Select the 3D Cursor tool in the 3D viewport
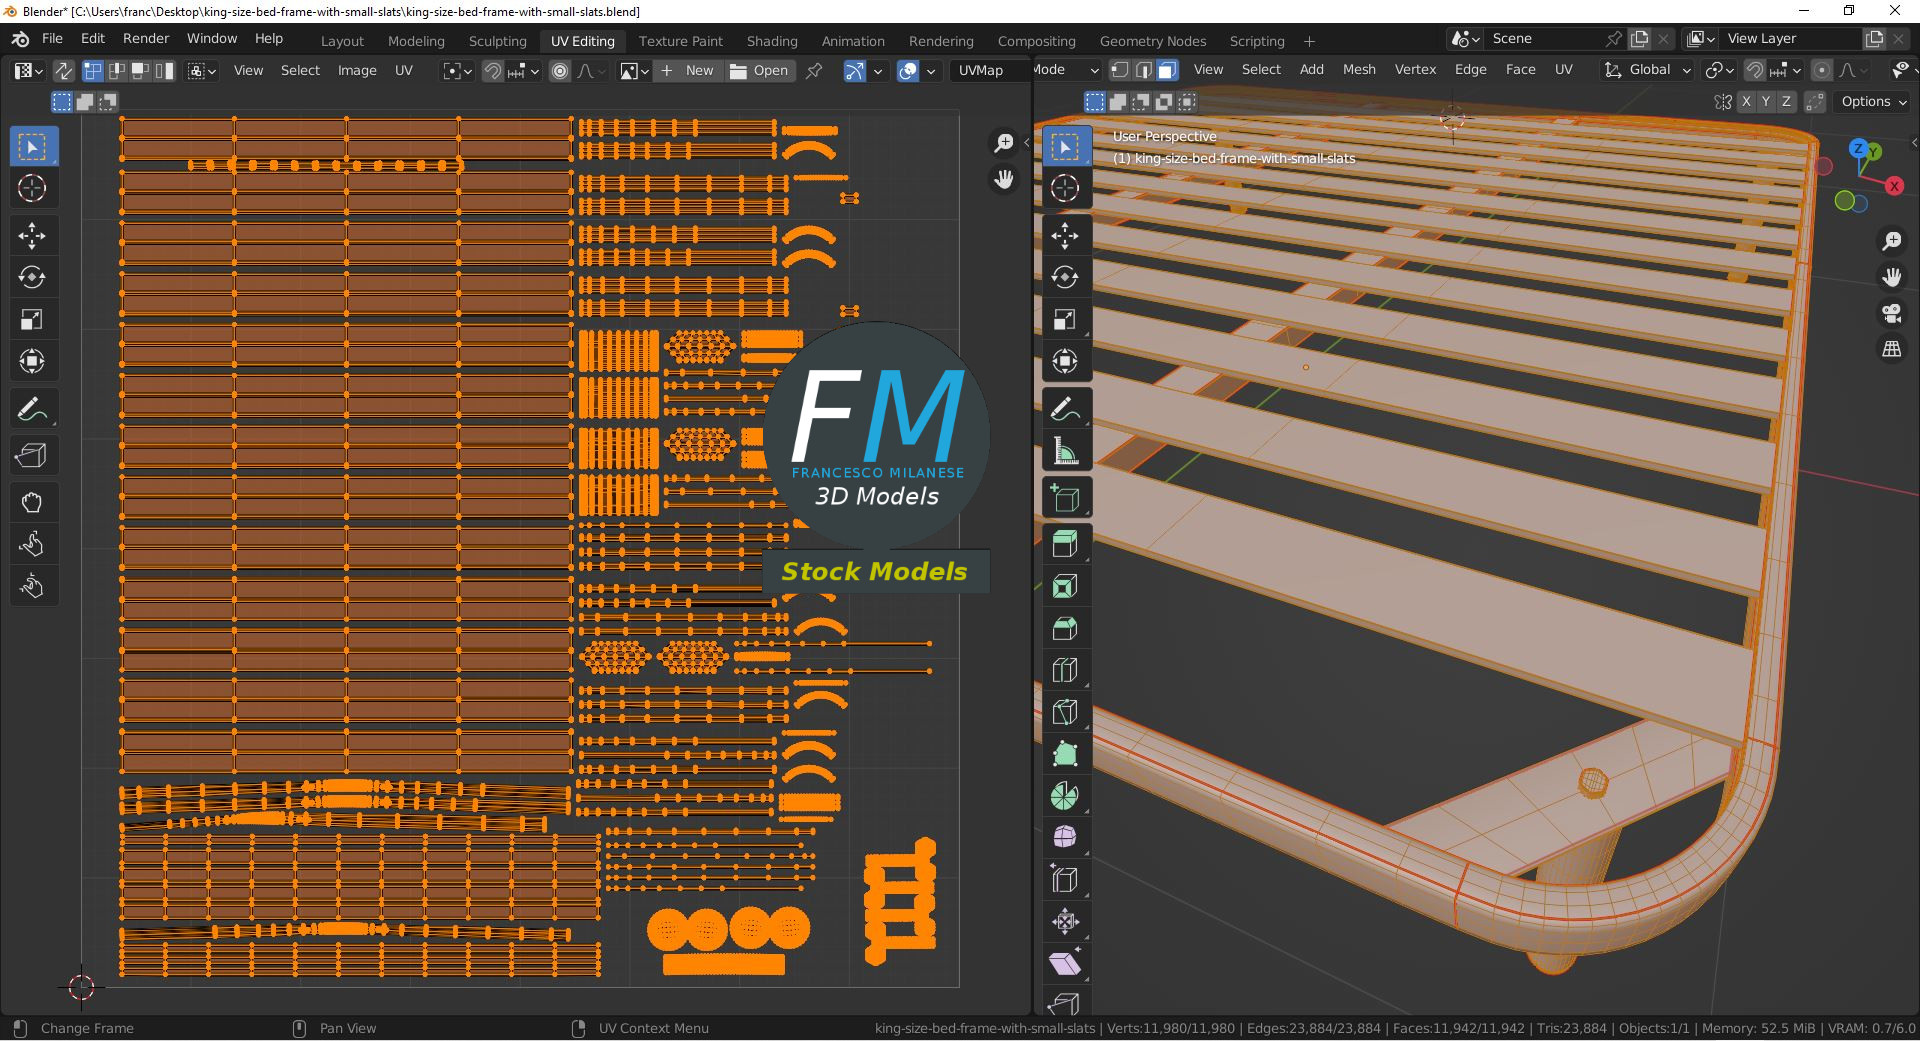1920x1041 pixels. pos(1065,188)
